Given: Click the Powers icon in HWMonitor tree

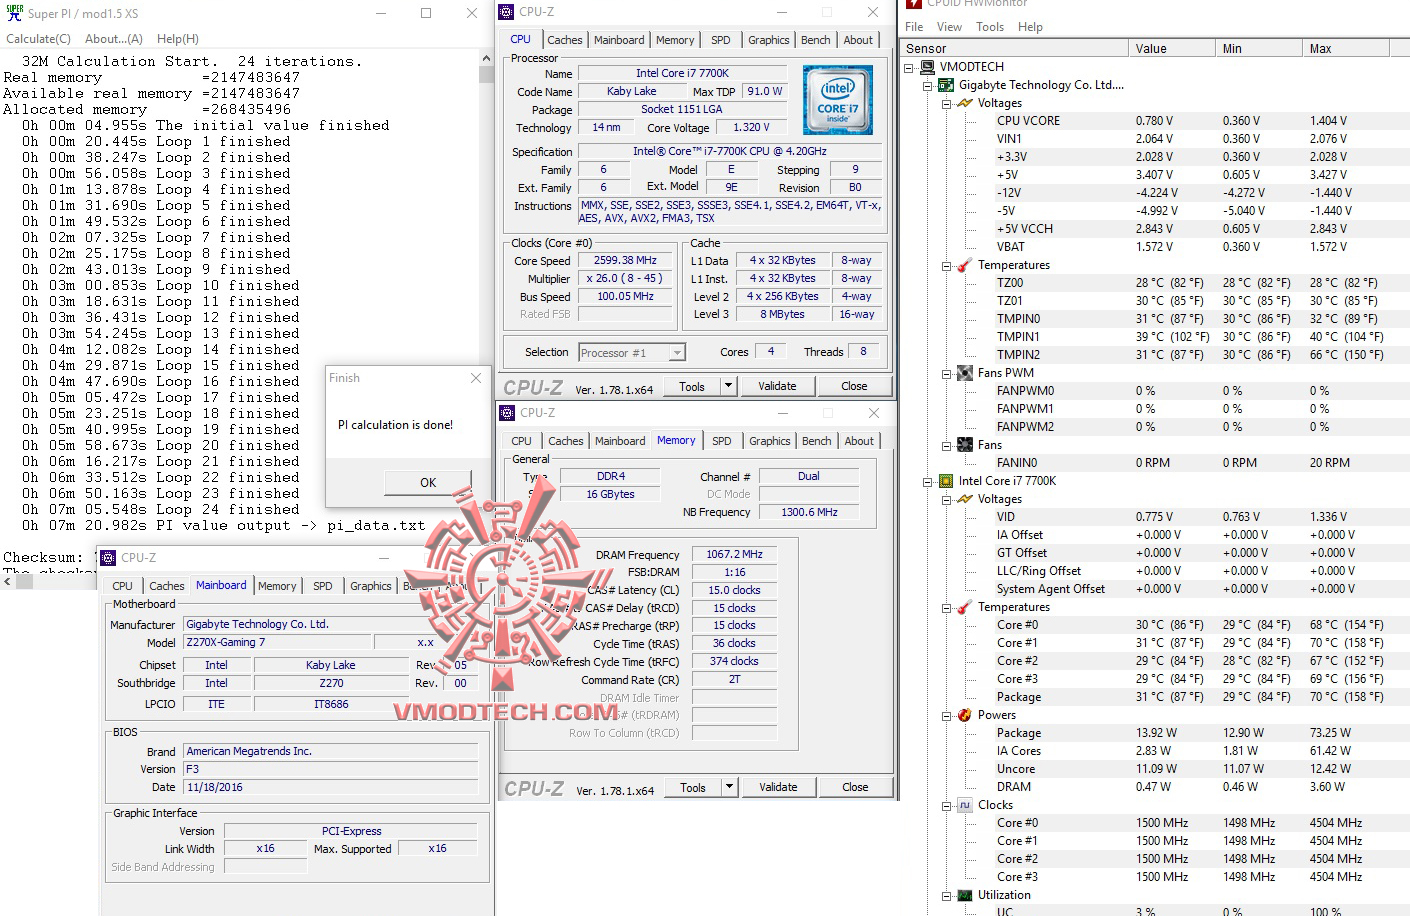Looking at the screenshot, I should (x=963, y=715).
